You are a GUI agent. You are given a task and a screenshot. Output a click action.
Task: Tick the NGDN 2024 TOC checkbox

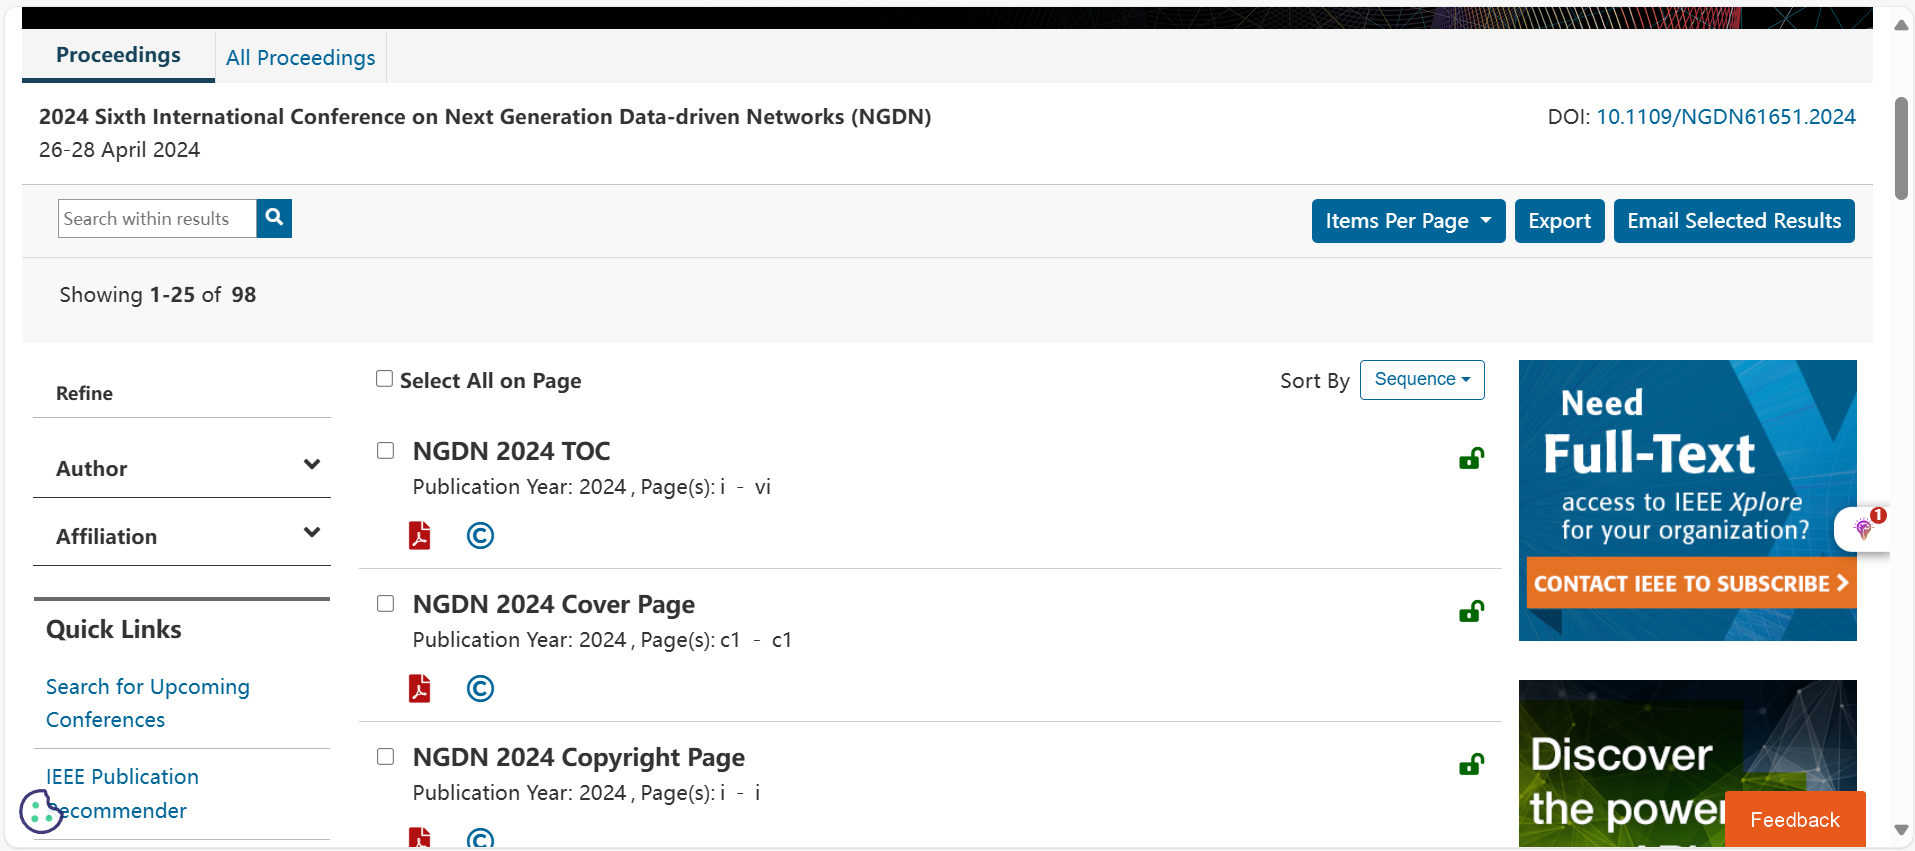pyautogui.click(x=385, y=451)
